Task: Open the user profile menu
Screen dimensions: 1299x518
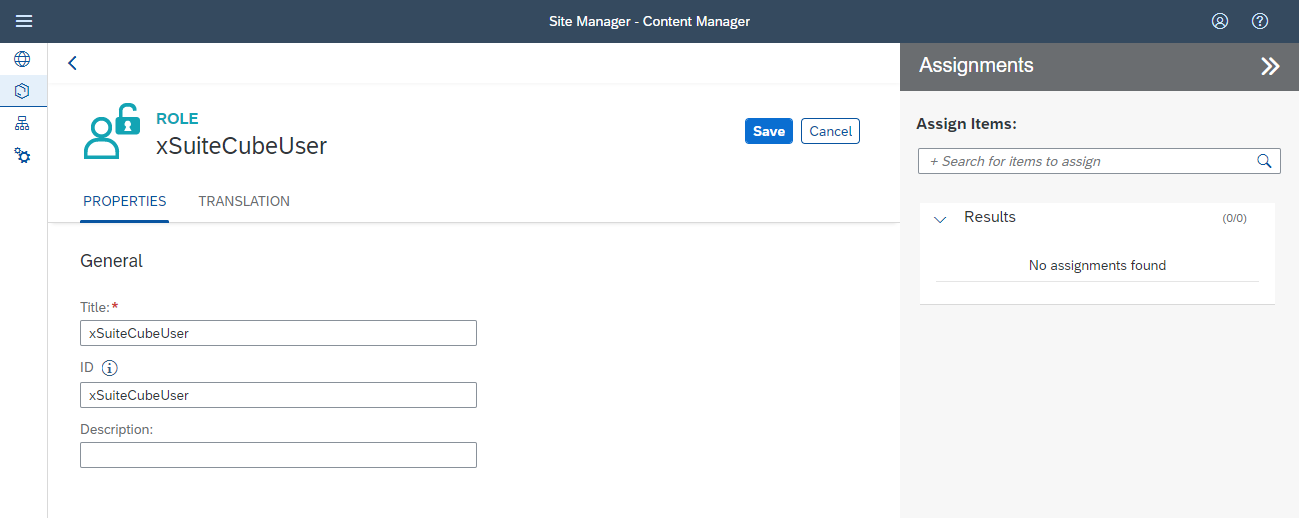Action: [x=1219, y=21]
